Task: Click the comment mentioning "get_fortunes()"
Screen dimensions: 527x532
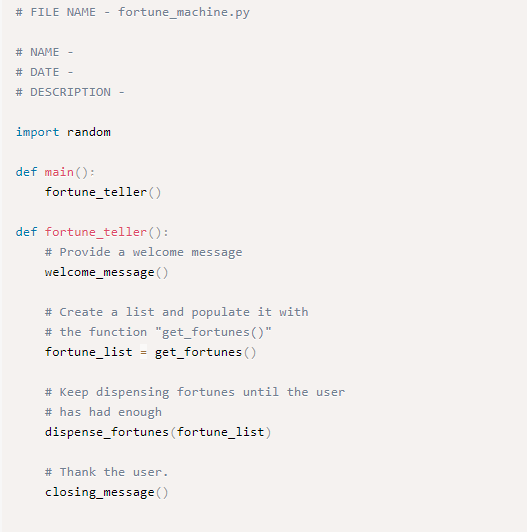Action: coord(158,332)
